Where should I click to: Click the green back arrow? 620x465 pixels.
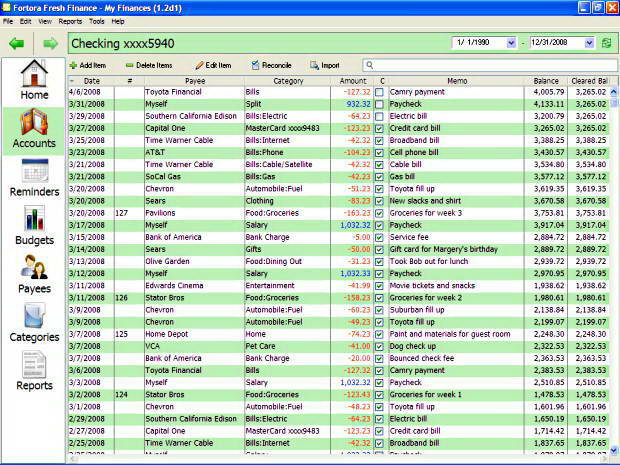coord(16,44)
